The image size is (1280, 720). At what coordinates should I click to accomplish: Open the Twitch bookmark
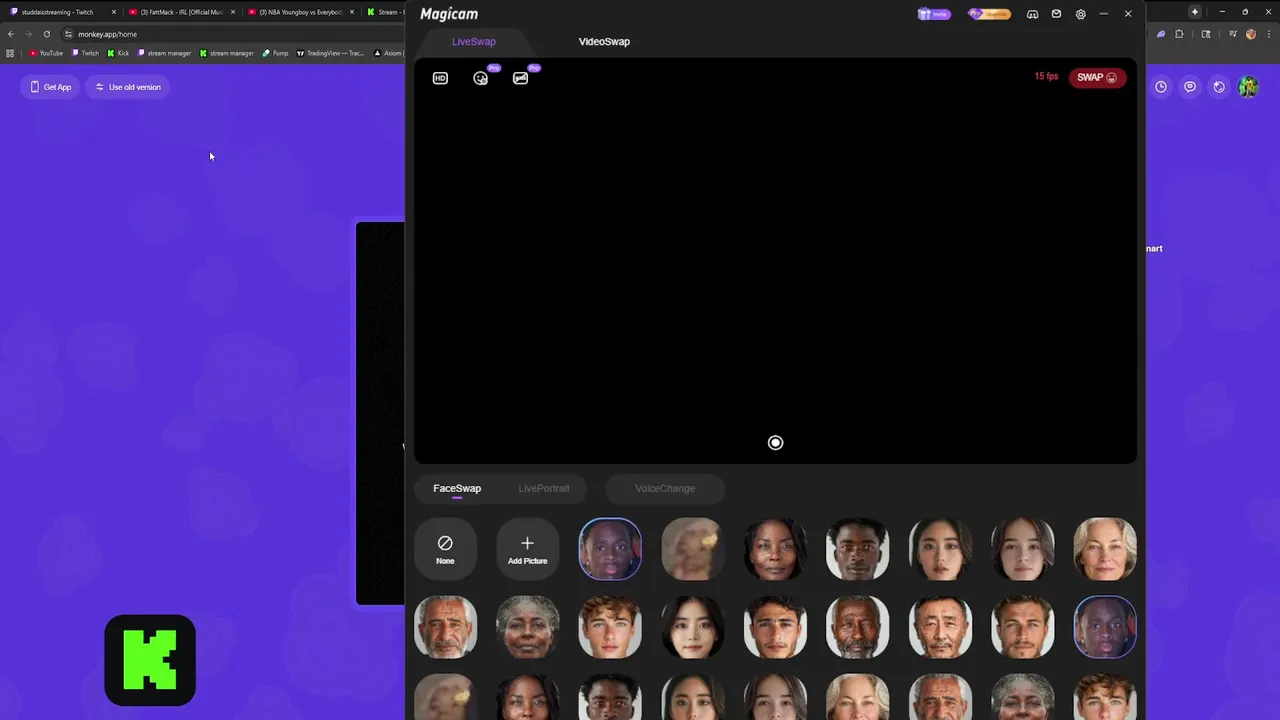(85, 53)
